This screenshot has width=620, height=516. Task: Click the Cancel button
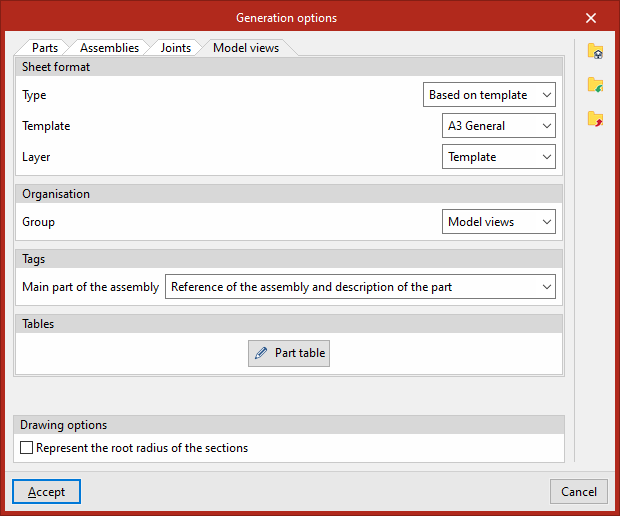578,491
